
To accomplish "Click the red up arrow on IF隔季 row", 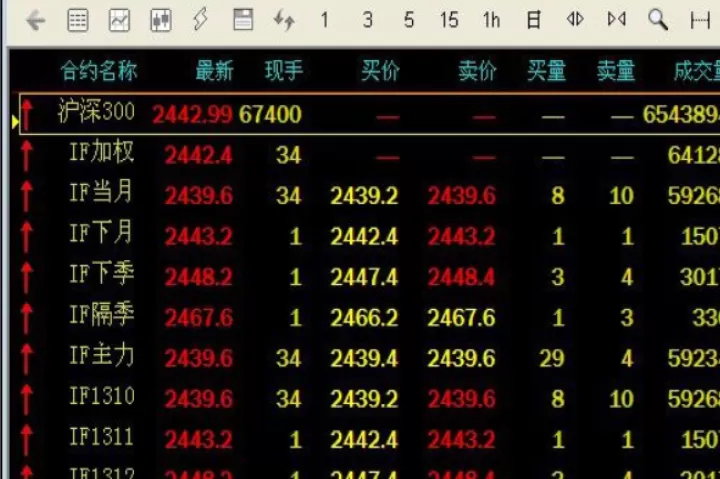I will coord(27,317).
